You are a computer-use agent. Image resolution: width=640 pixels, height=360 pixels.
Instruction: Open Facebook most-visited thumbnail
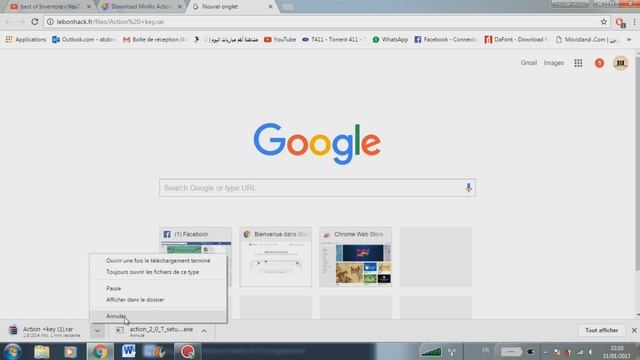[x=196, y=256]
